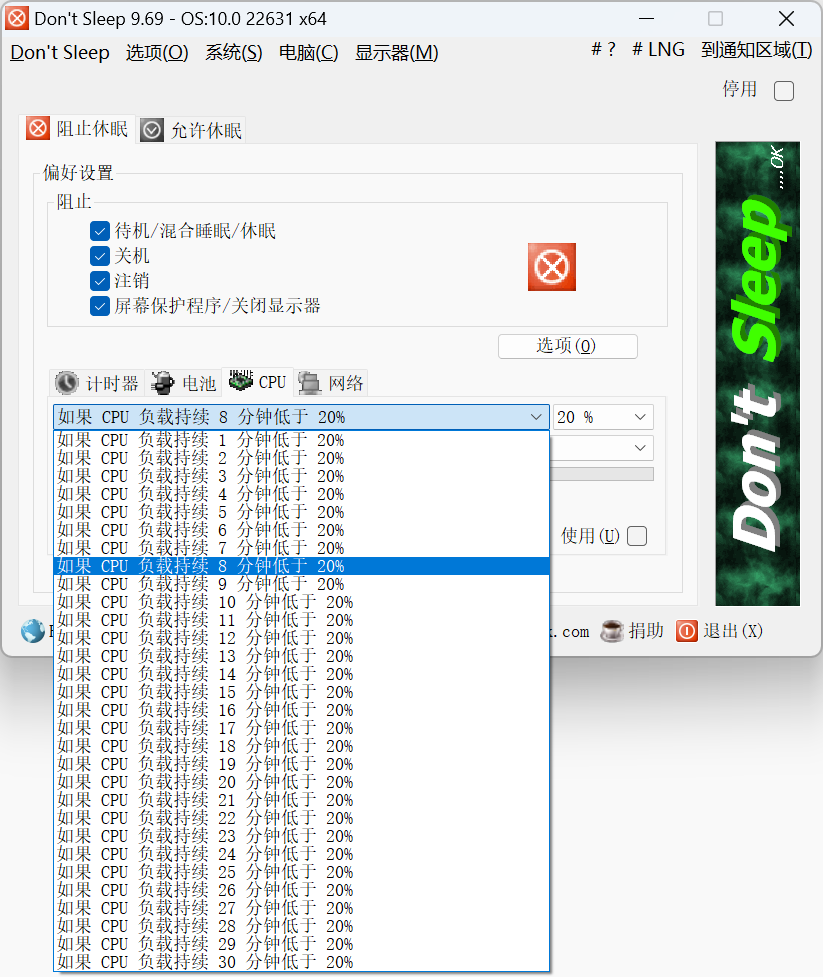This screenshot has height=977, width=823.
Task: Click the red power icon beside 退出
Action: coord(687,631)
